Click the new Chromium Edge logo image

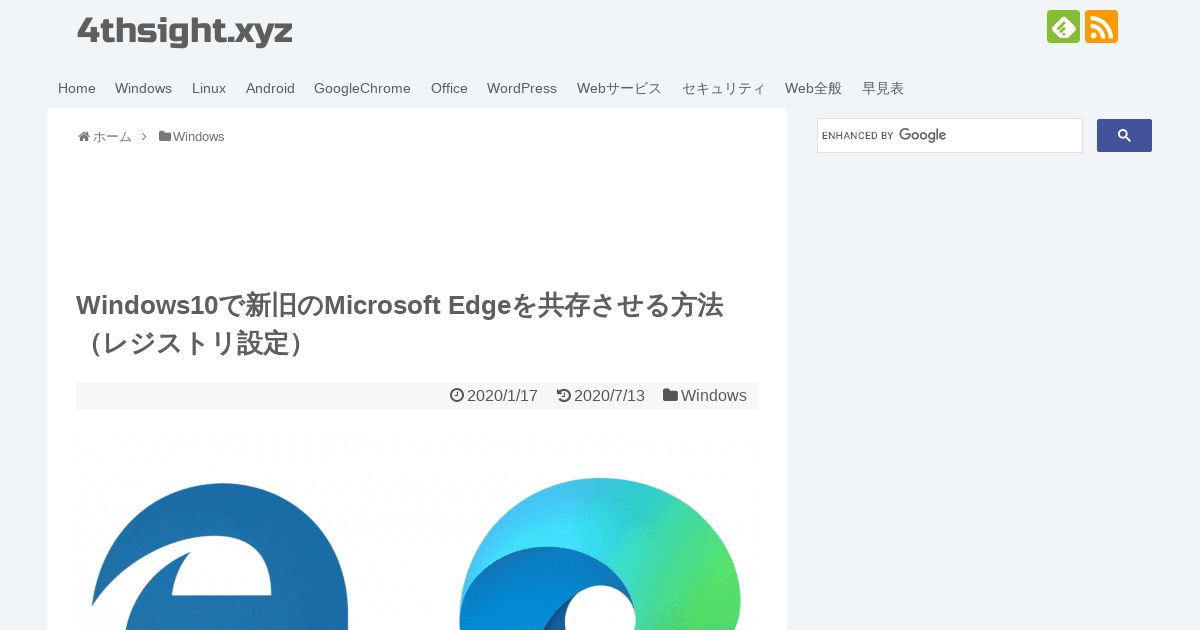click(600, 554)
